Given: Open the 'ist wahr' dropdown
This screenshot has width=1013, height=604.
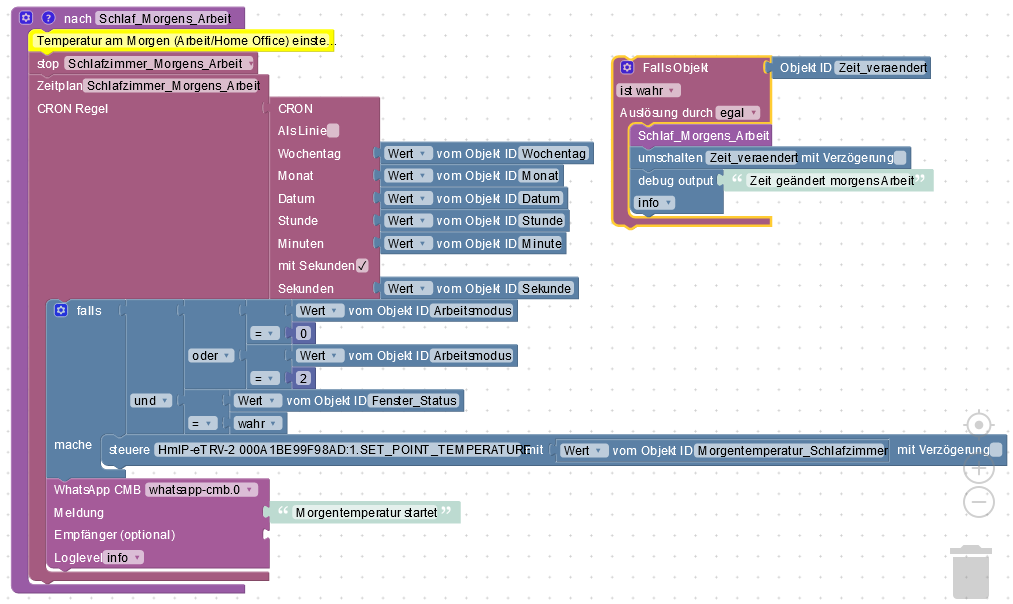Looking at the screenshot, I should coord(648,90).
